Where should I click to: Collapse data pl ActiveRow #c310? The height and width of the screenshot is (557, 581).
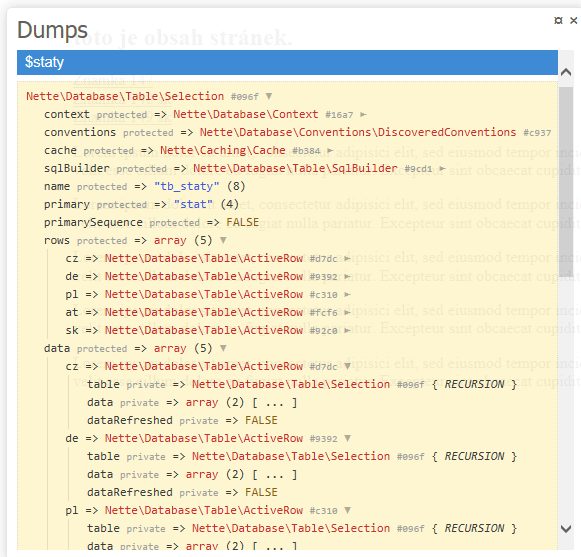coord(347,510)
